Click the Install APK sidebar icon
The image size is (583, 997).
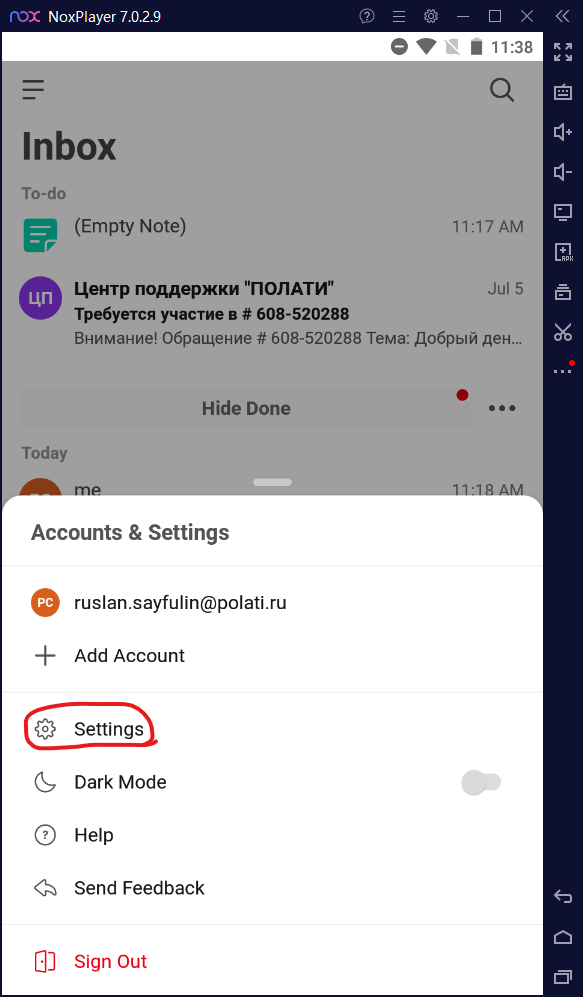coord(563,252)
